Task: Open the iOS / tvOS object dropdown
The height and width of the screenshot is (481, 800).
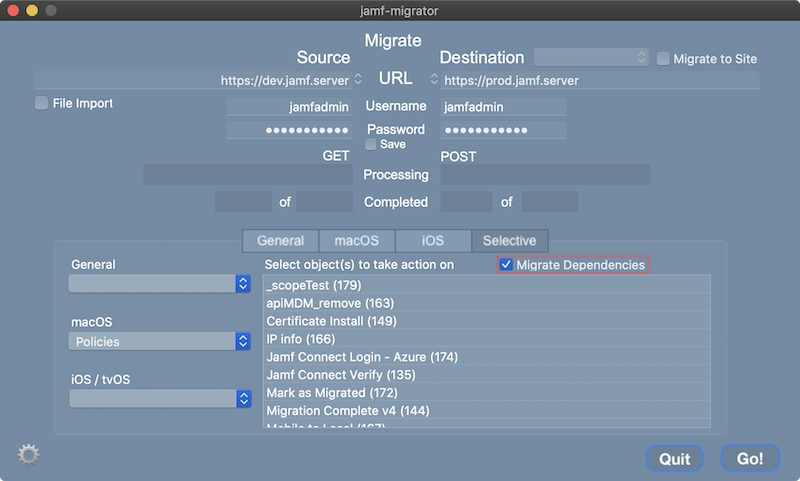Action: [x=160, y=398]
